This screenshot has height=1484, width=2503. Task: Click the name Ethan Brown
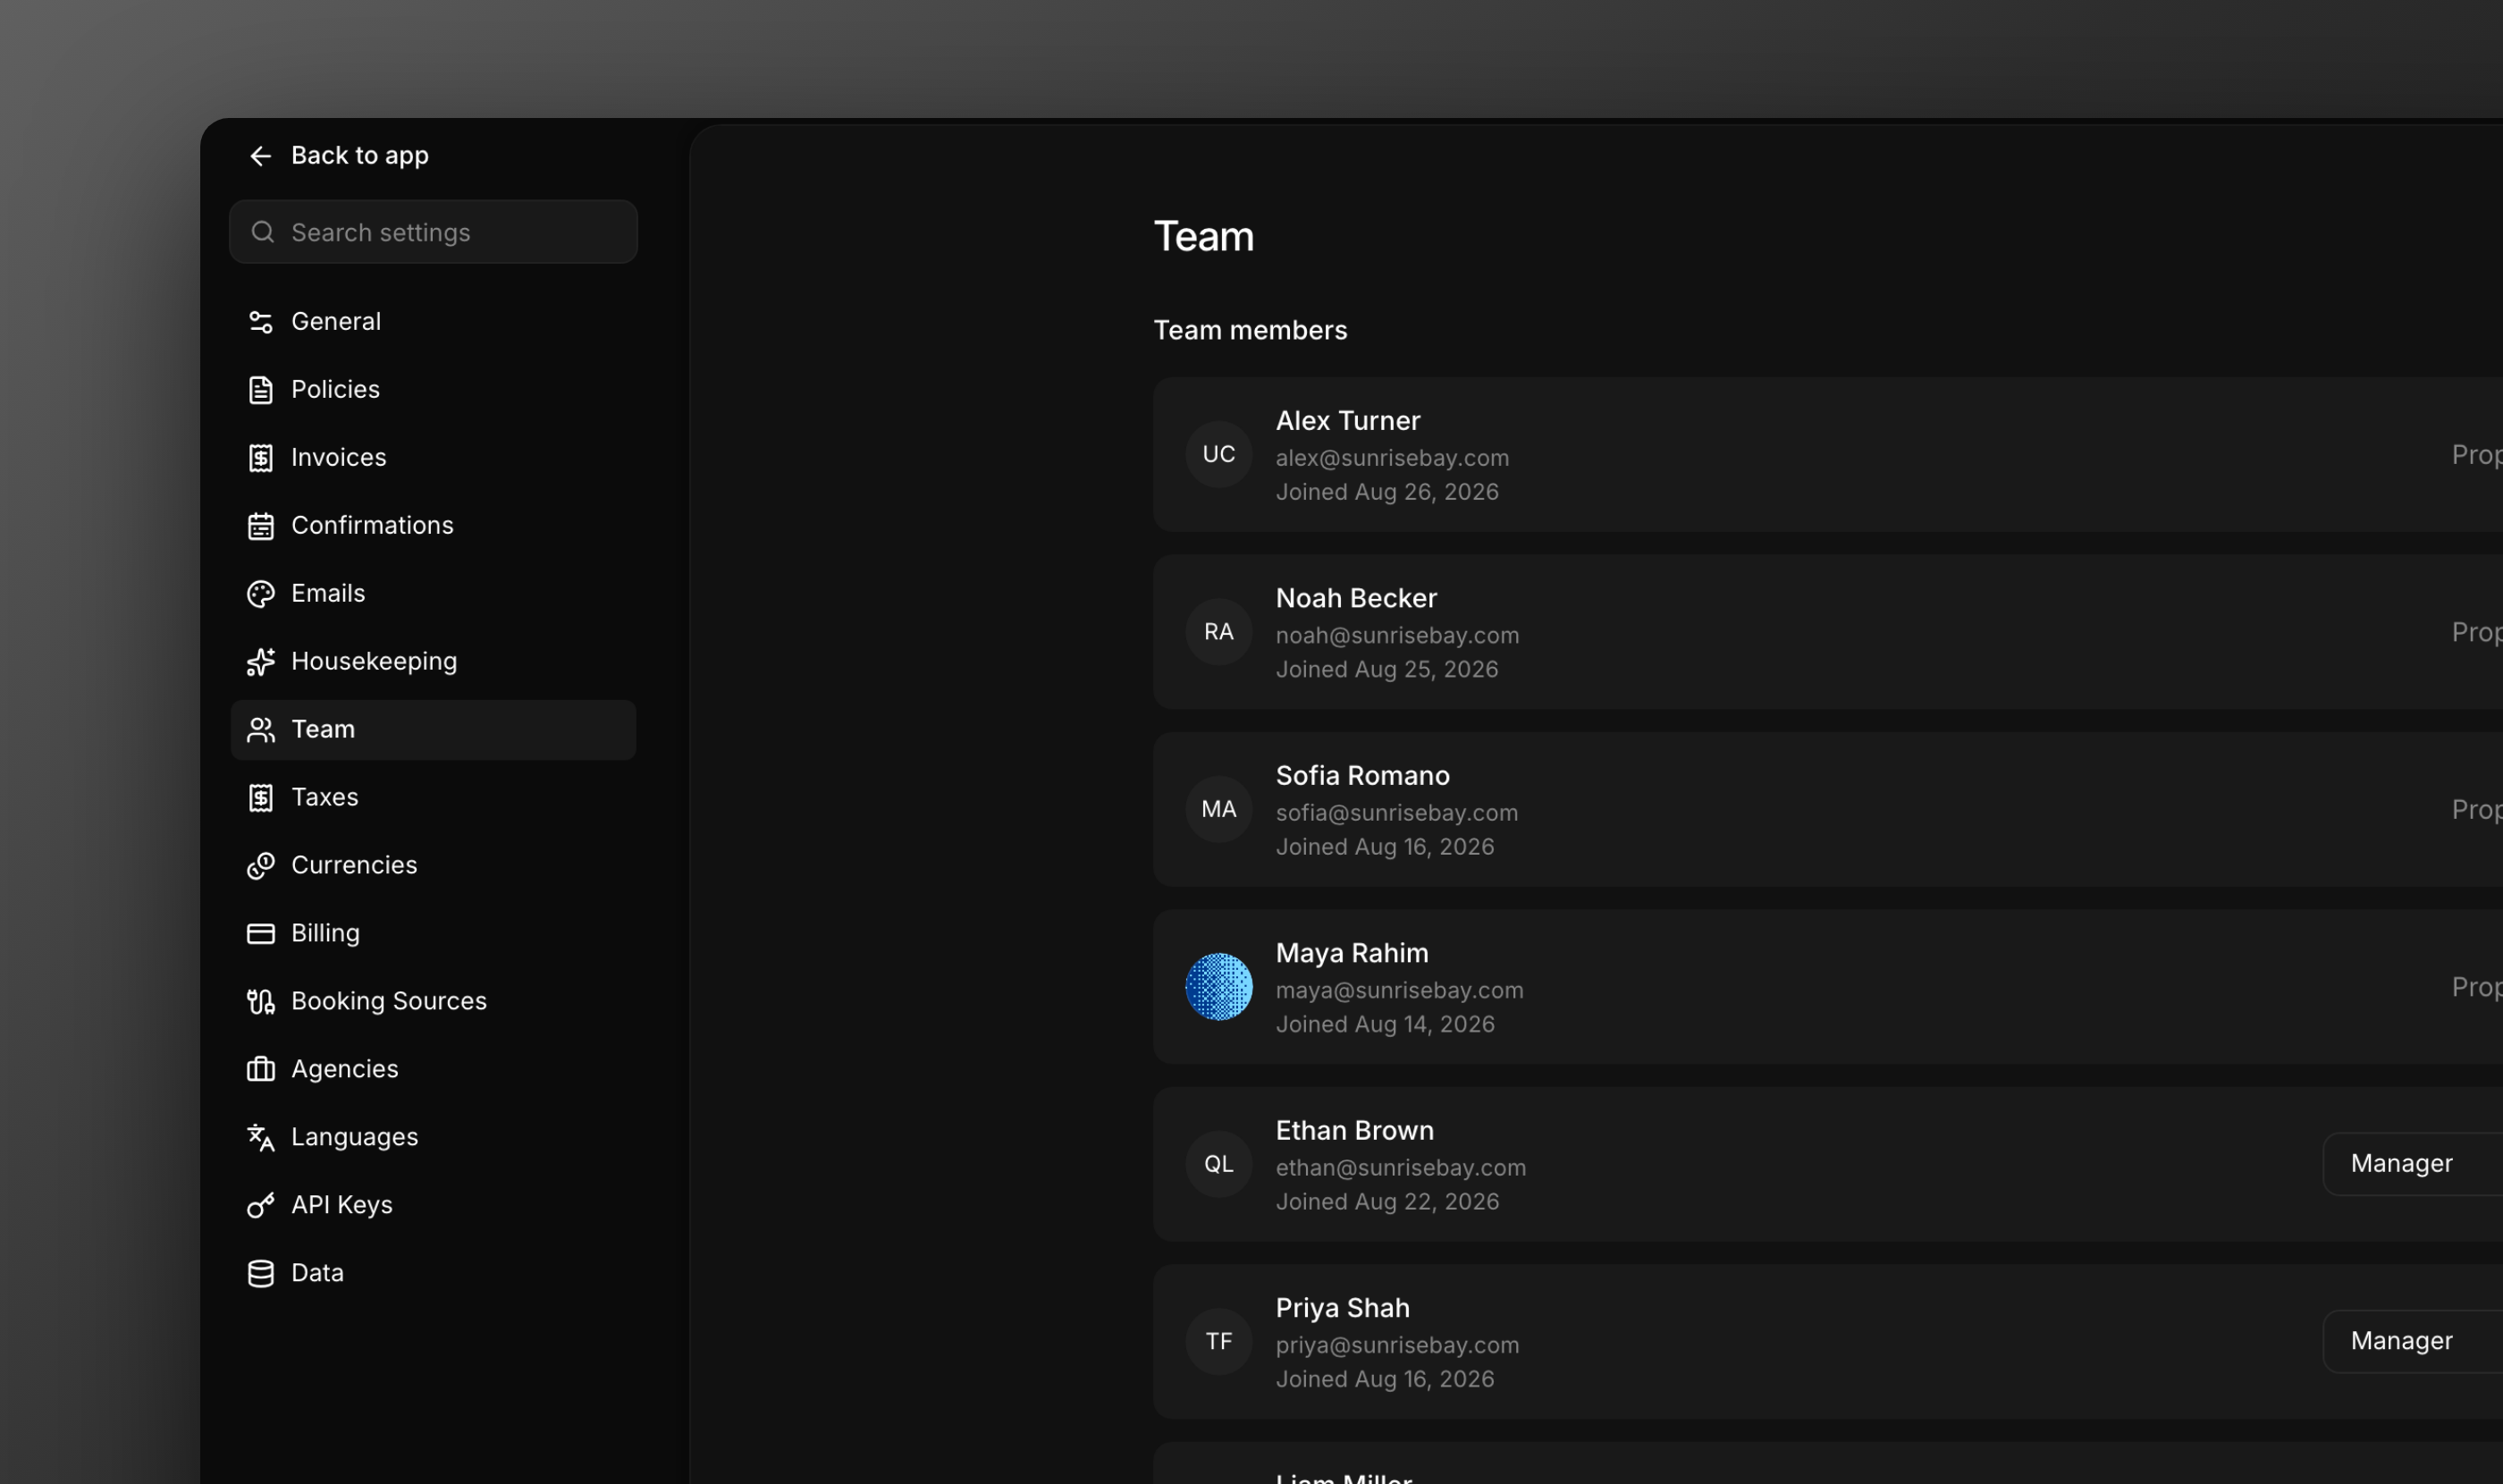[1354, 1131]
